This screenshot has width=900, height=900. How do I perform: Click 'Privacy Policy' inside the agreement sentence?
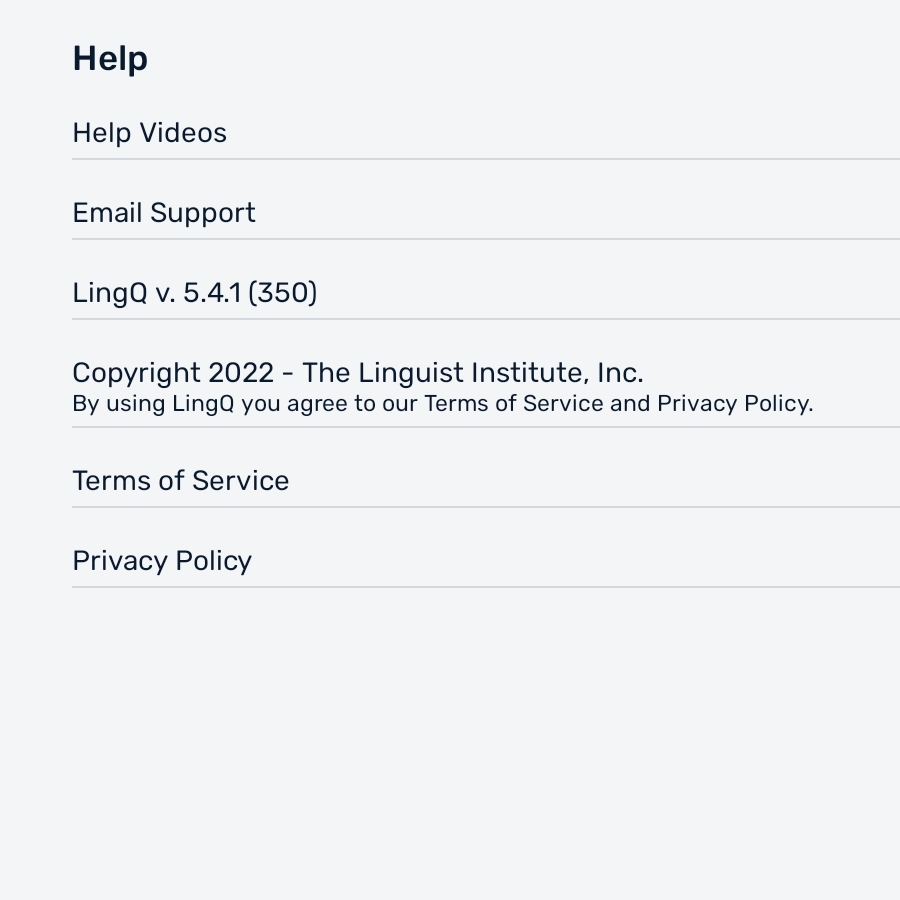click(733, 404)
